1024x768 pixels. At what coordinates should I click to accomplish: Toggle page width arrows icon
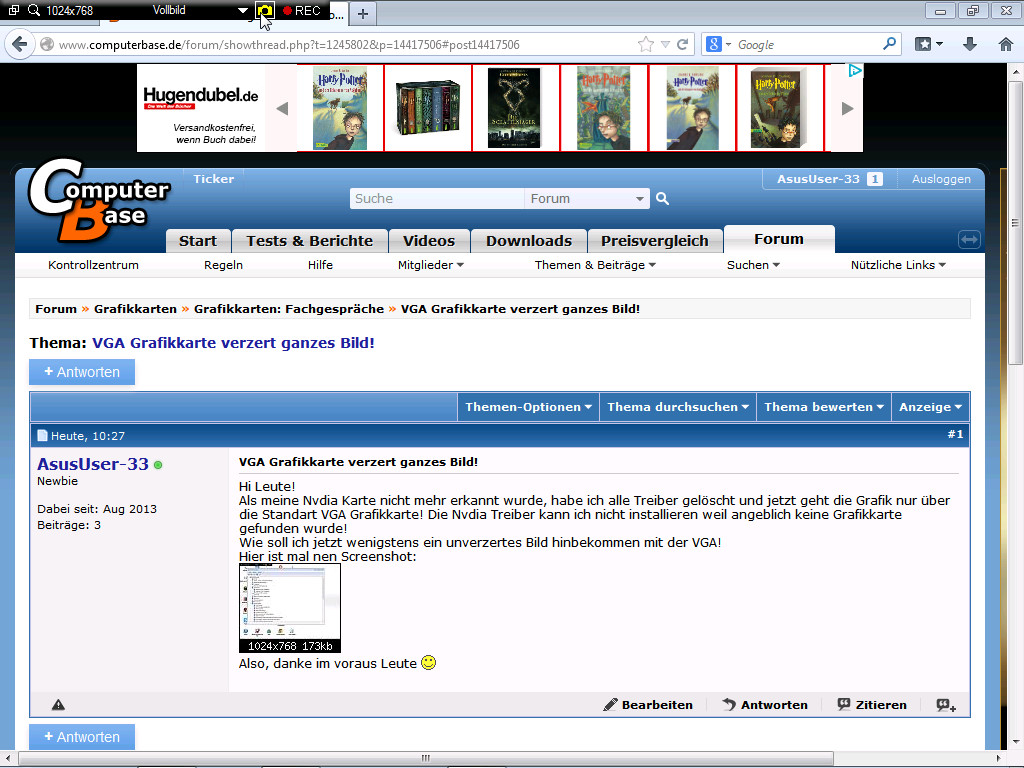pos(969,240)
